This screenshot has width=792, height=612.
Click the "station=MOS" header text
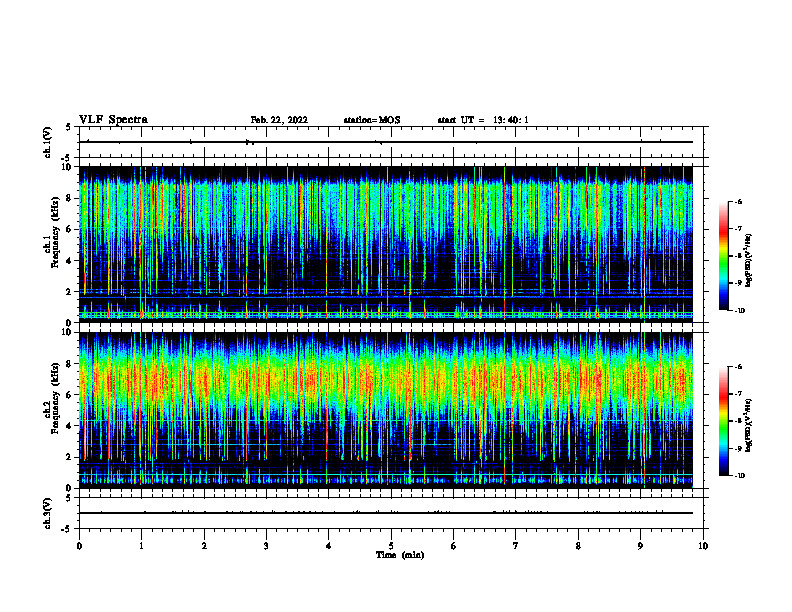(372, 120)
